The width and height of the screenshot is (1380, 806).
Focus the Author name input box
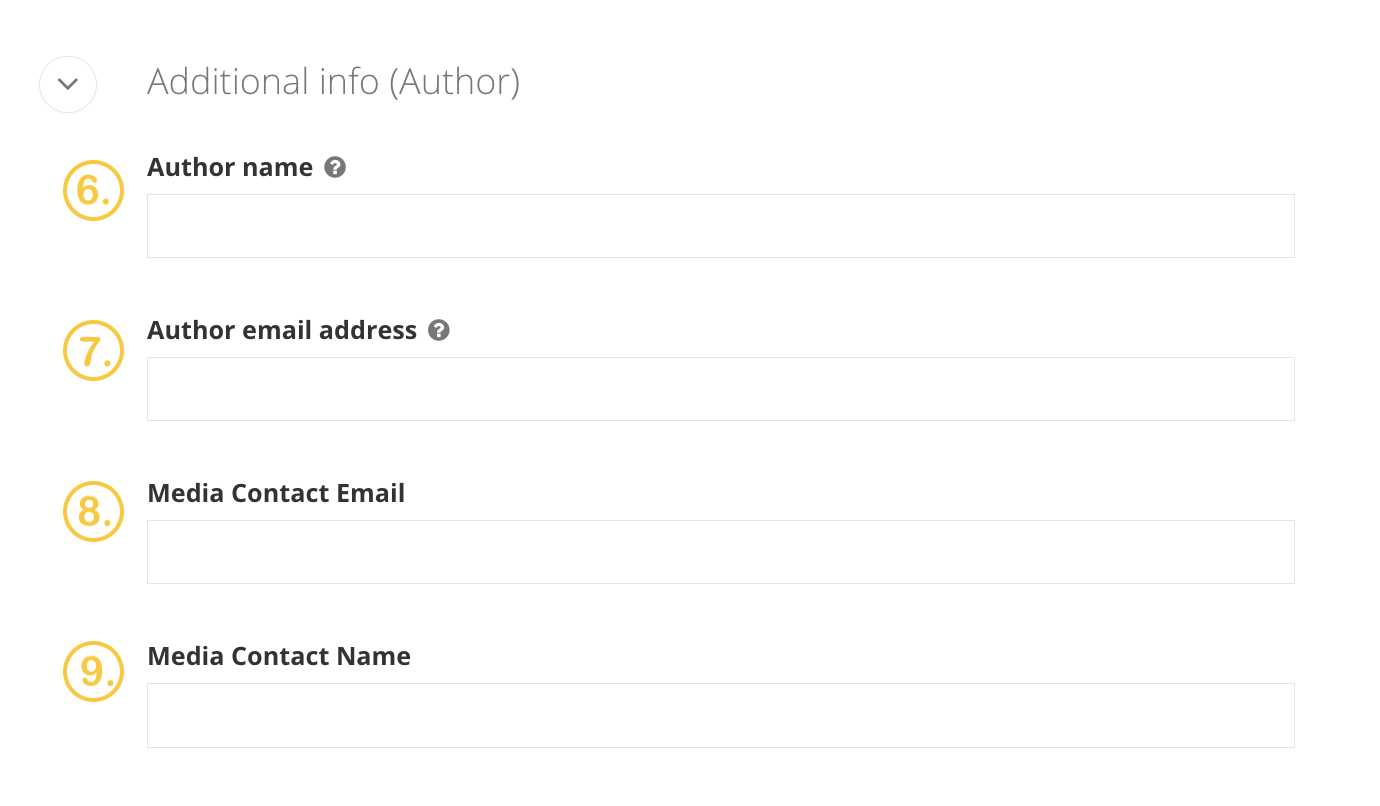pos(720,226)
